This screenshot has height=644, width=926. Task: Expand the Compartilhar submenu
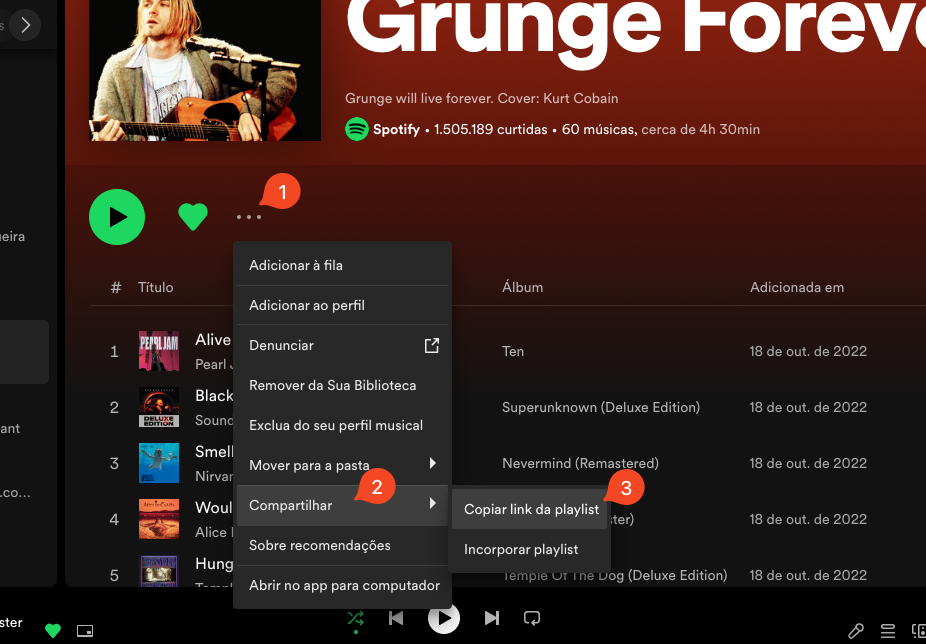pos(342,505)
